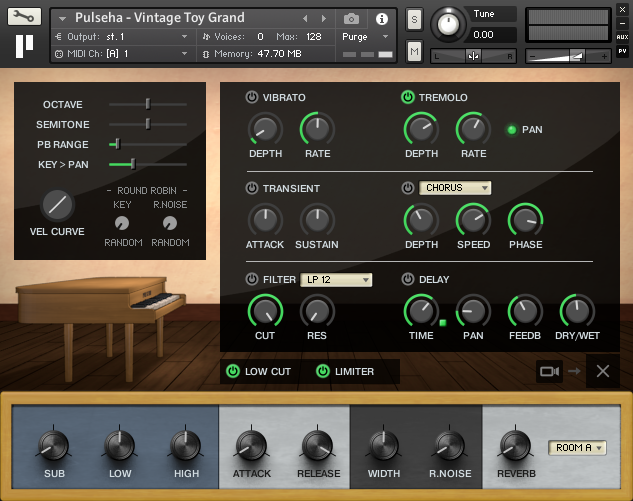Adjust the PB RANGE slider
Screen dimensions: 633x501
click(x=148, y=144)
